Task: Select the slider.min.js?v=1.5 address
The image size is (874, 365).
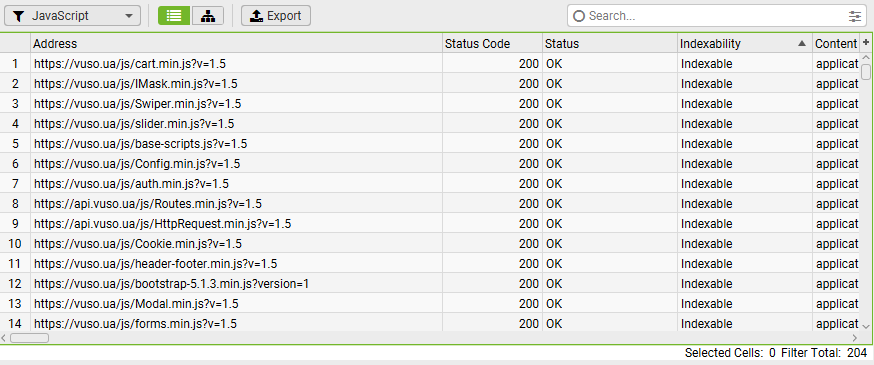Action: coord(134,124)
